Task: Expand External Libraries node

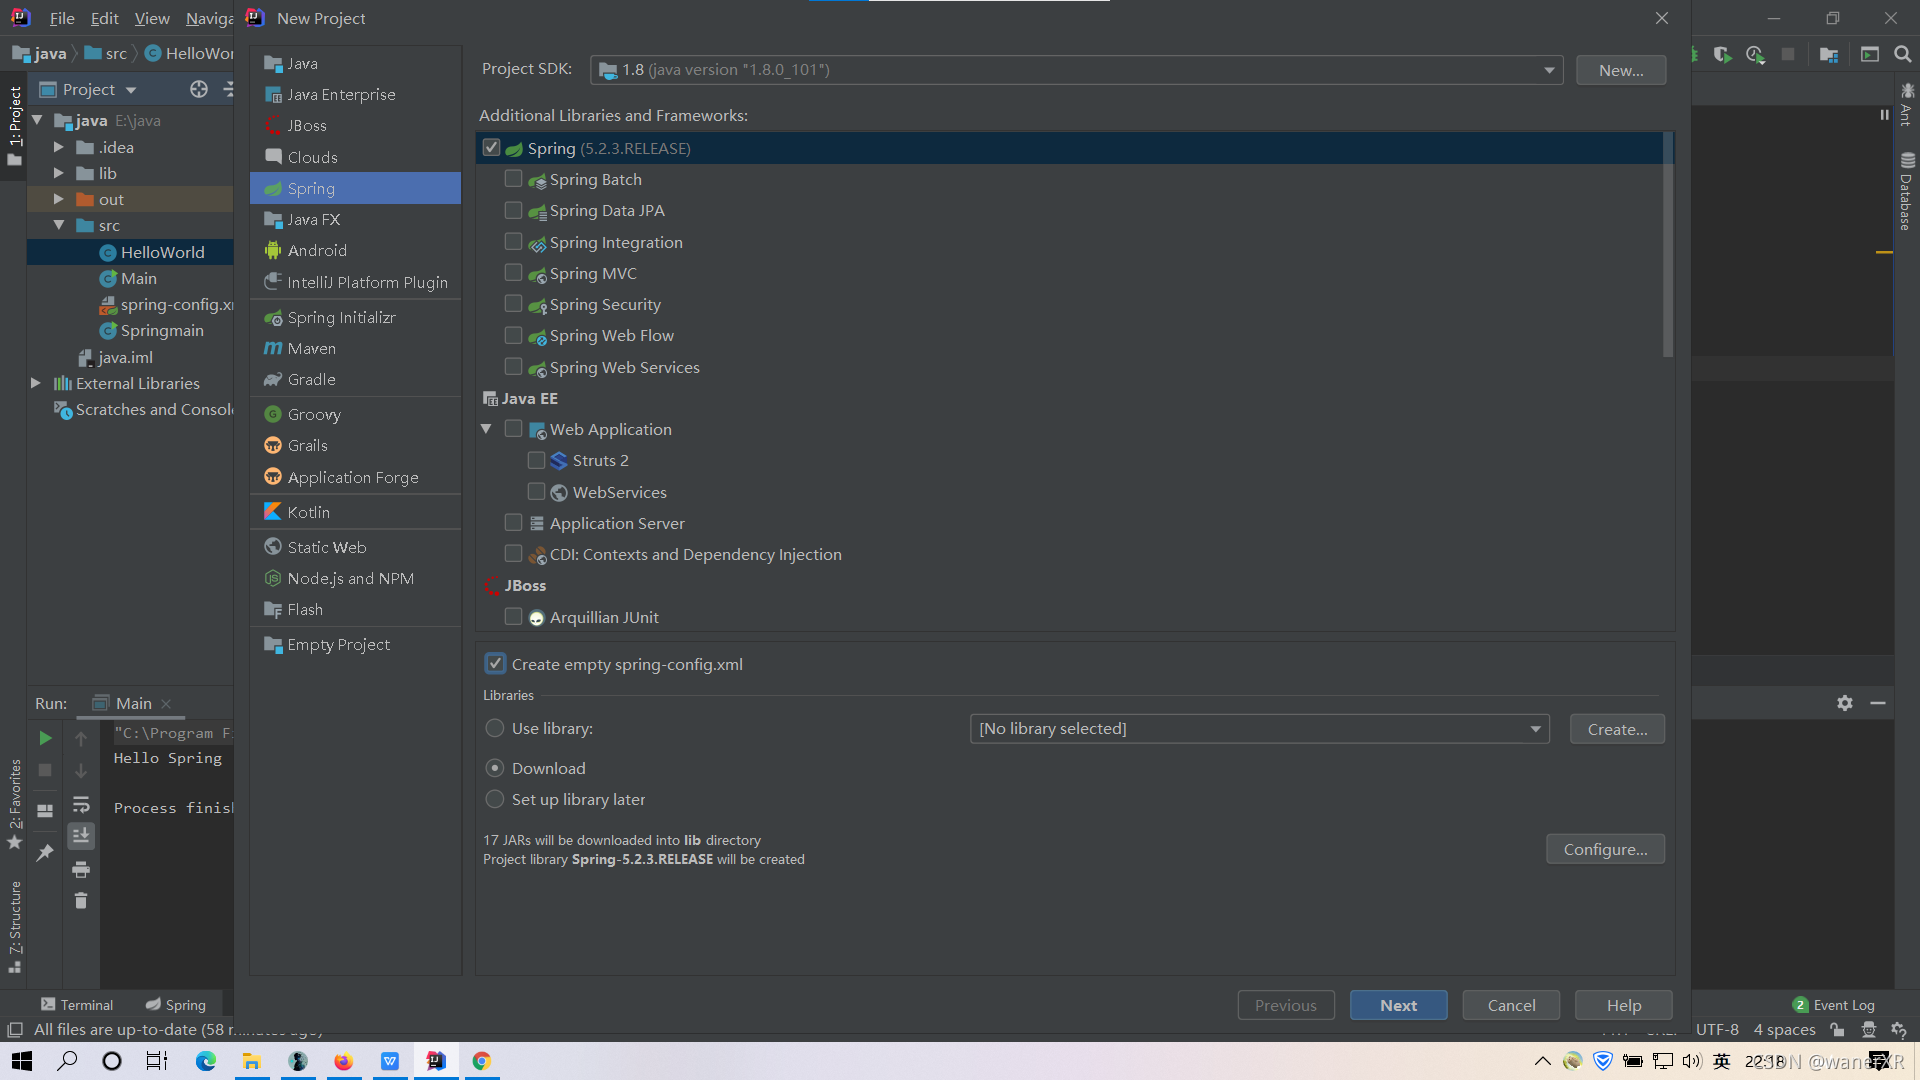Action: pyautogui.click(x=36, y=383)
